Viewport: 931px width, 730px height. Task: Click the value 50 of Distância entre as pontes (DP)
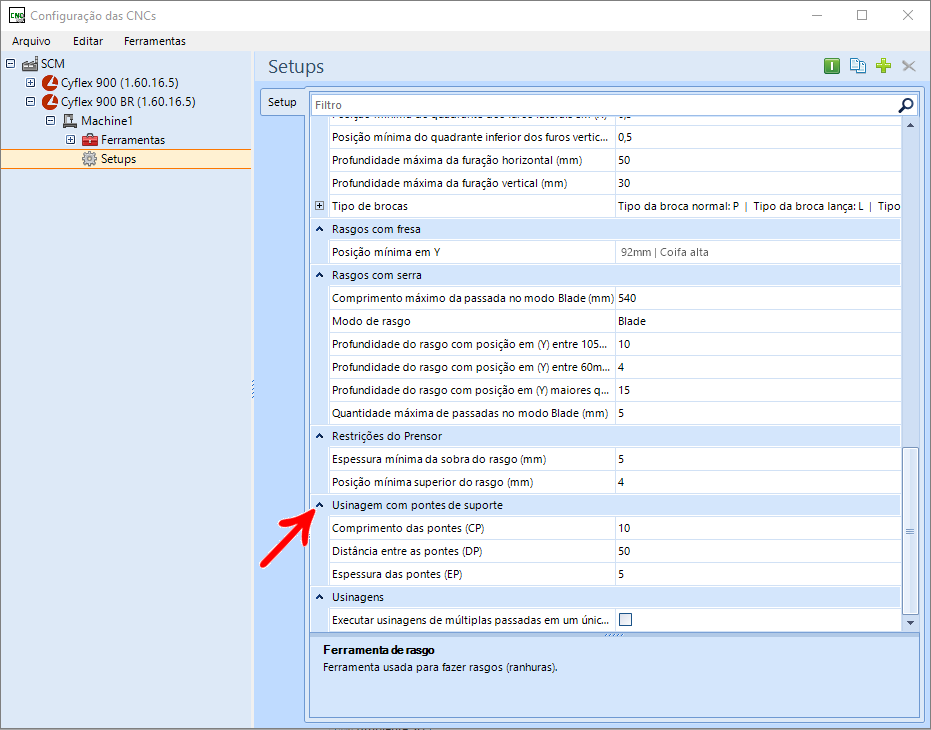click(x=624, y=551)
